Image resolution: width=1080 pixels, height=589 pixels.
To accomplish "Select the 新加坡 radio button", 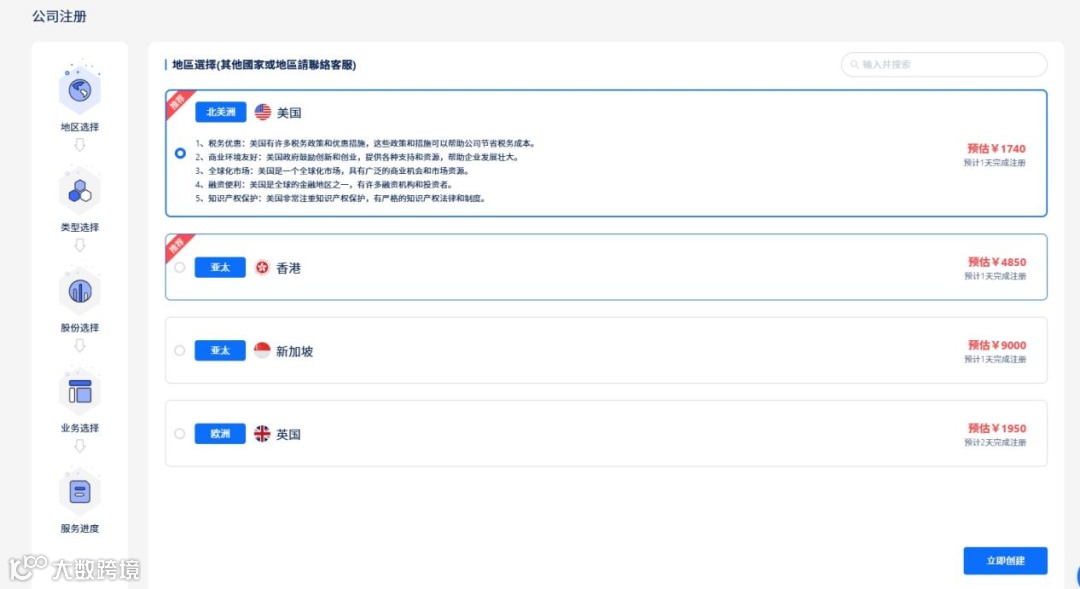I will [x=180, y=350].
